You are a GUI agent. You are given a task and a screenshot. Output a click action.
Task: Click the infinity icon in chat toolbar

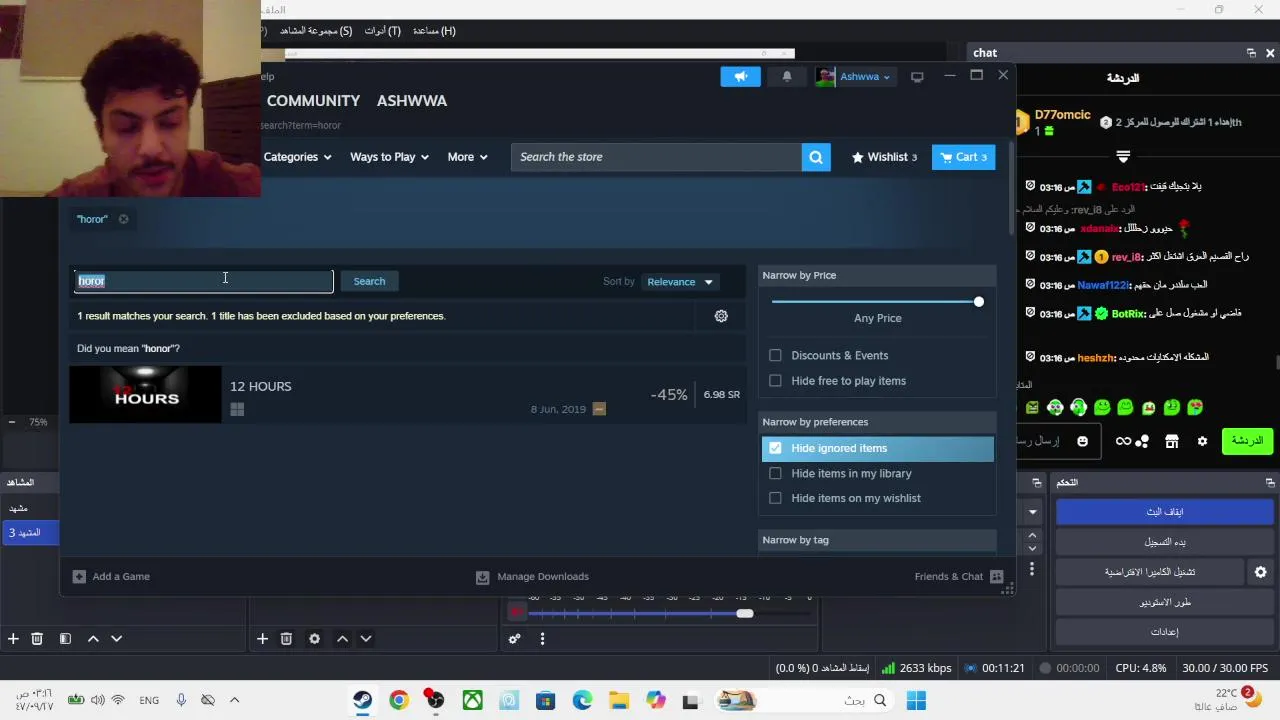(1124, 441)
